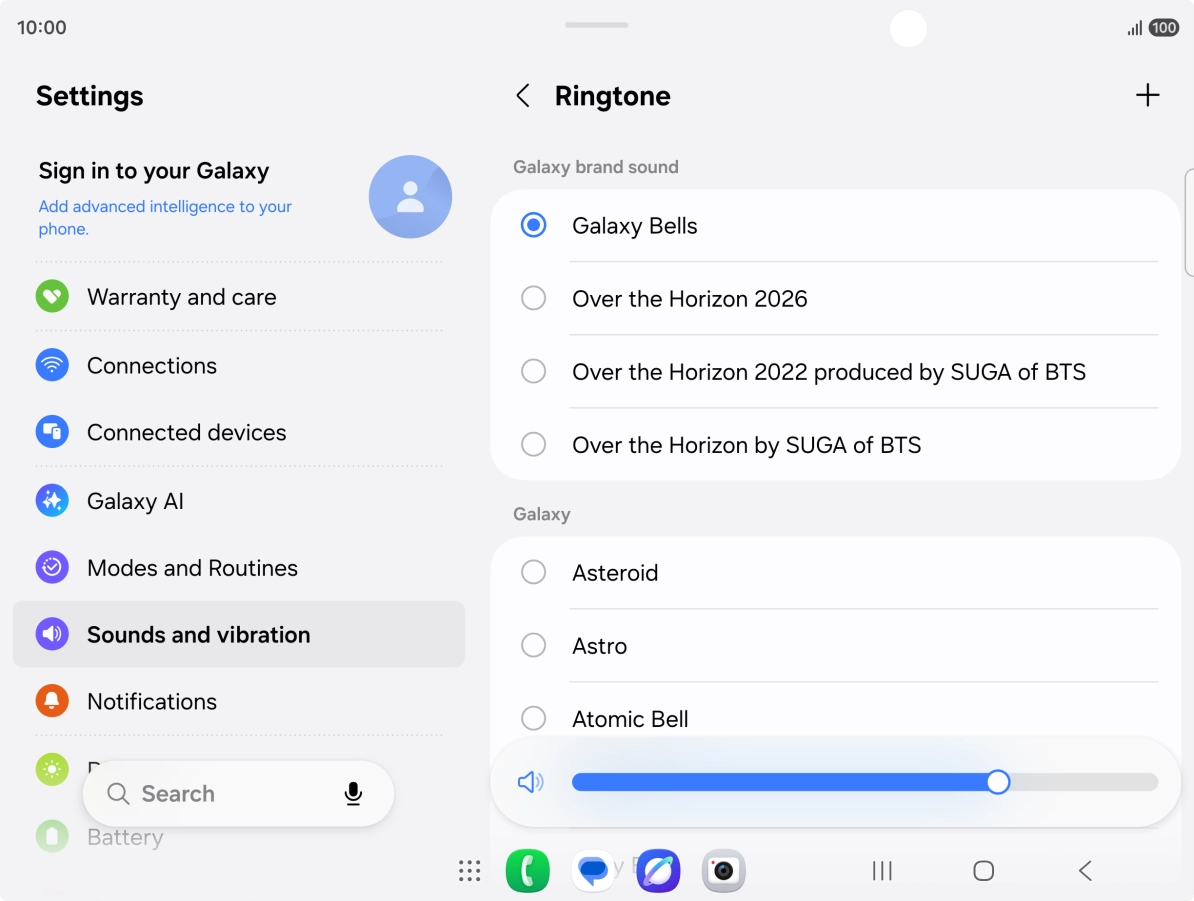1194x901 pixels.
Task: Select Asteroid ringtone
Action: pyautogui.click(x=835, y=573)
